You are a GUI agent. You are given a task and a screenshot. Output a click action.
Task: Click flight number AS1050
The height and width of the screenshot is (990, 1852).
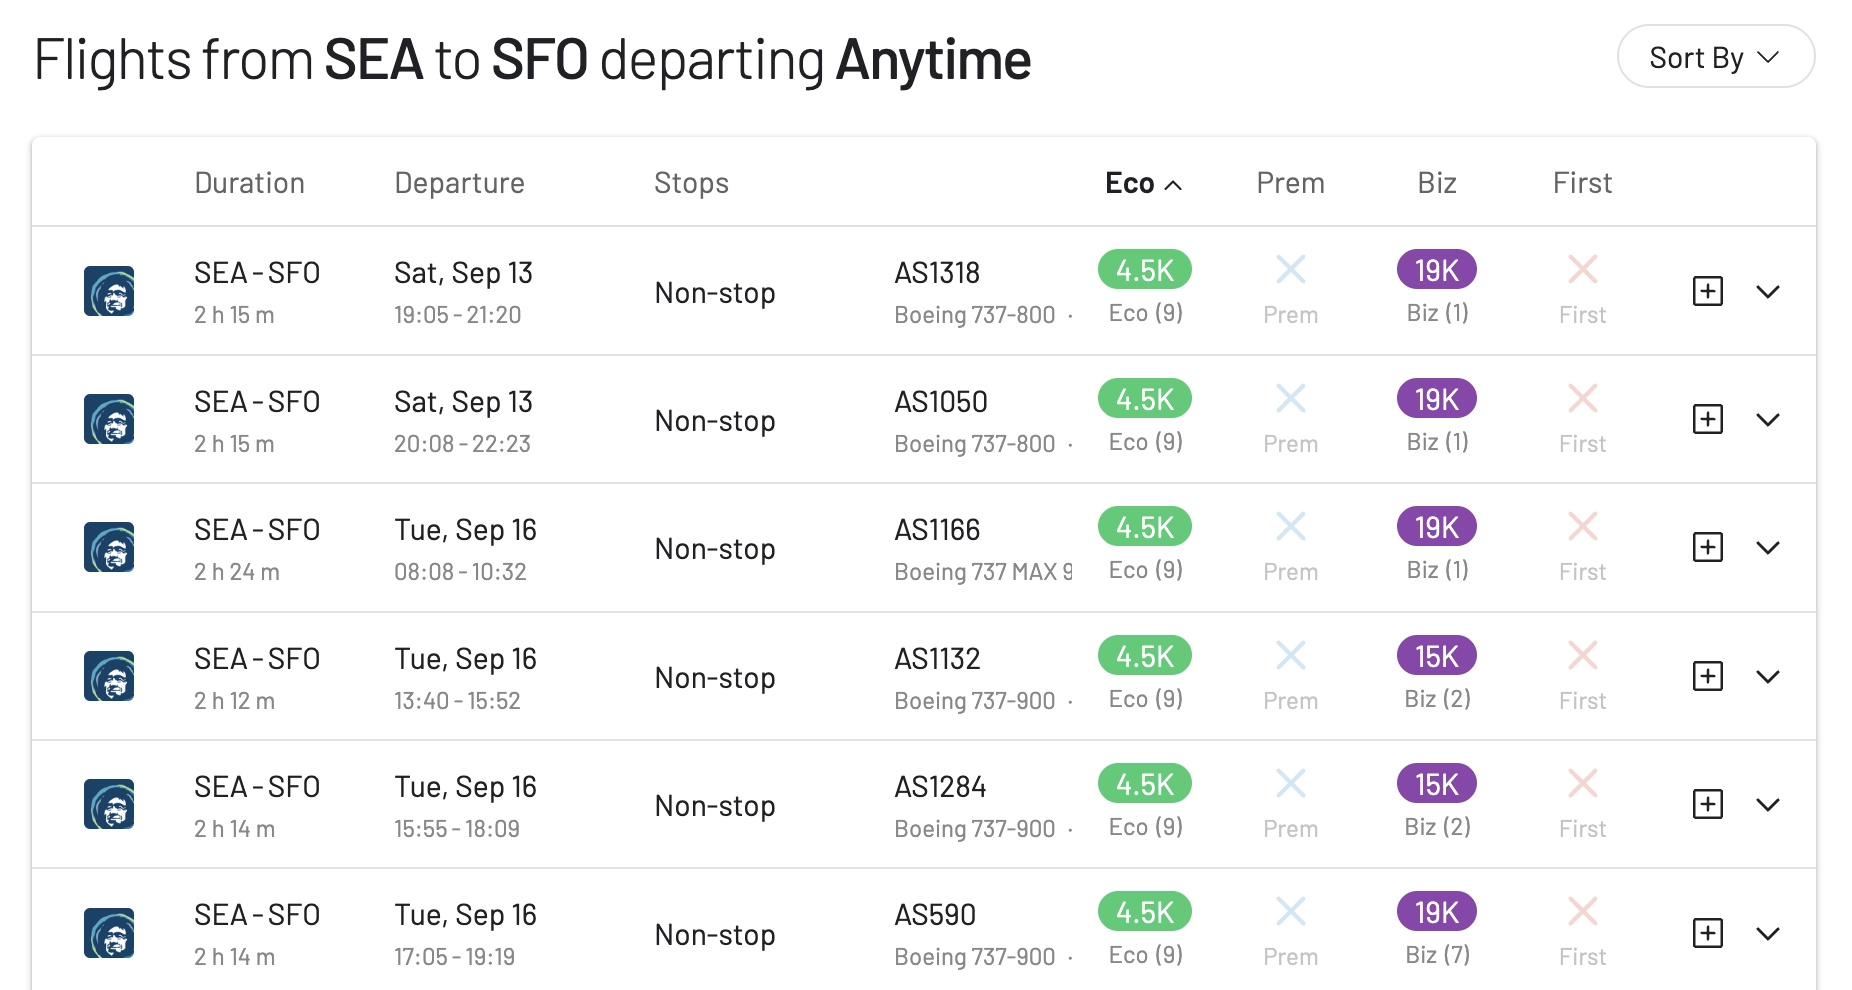[x=941, y=402]
